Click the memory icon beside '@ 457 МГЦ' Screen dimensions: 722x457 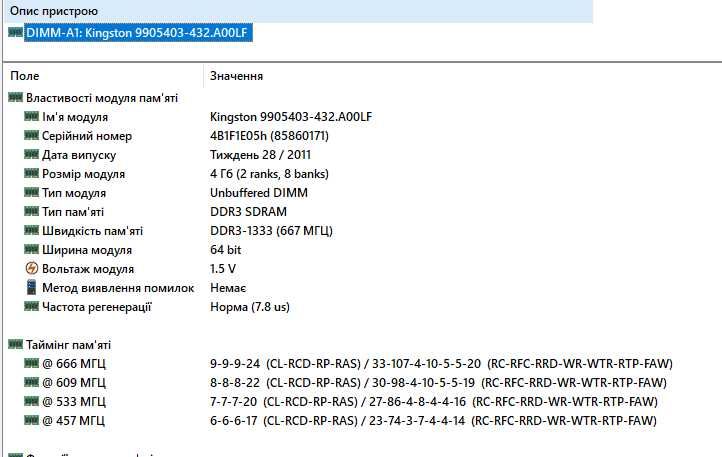(x=31, y=420)
